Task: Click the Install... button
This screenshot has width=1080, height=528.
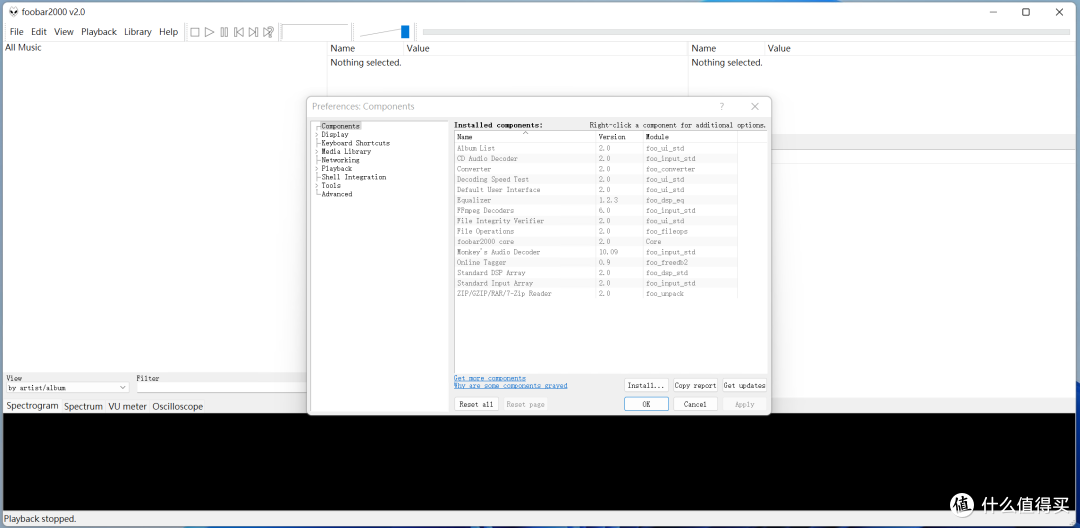Action: (x=646, y=386)
